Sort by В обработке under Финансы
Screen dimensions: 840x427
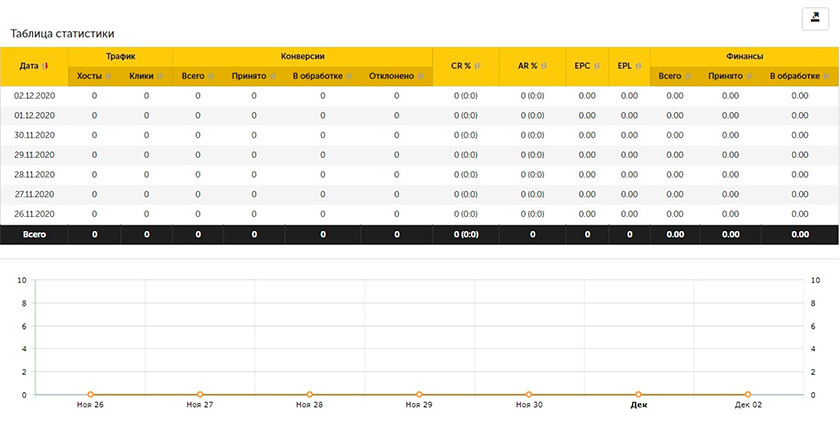coord(825,76)
